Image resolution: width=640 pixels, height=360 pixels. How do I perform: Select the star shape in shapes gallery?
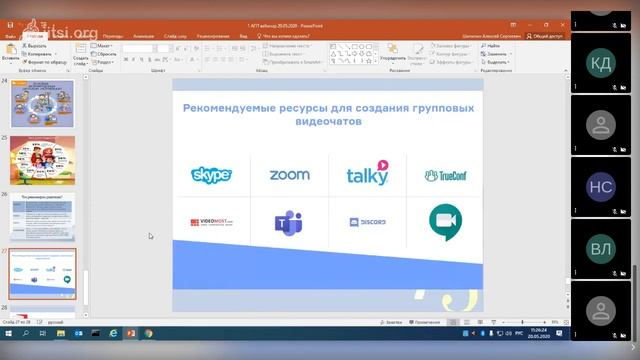click(x=369, y=61)
